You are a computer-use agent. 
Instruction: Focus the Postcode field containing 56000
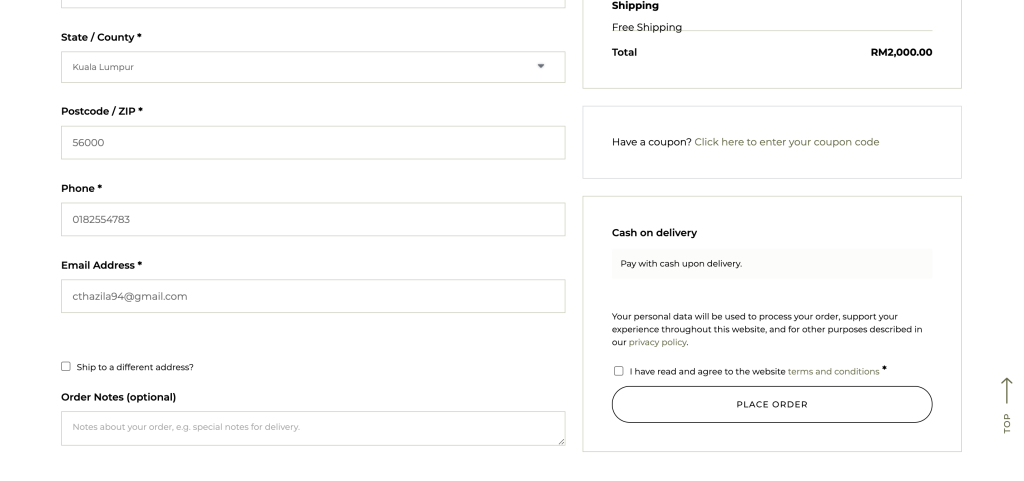tap(313, 143)
